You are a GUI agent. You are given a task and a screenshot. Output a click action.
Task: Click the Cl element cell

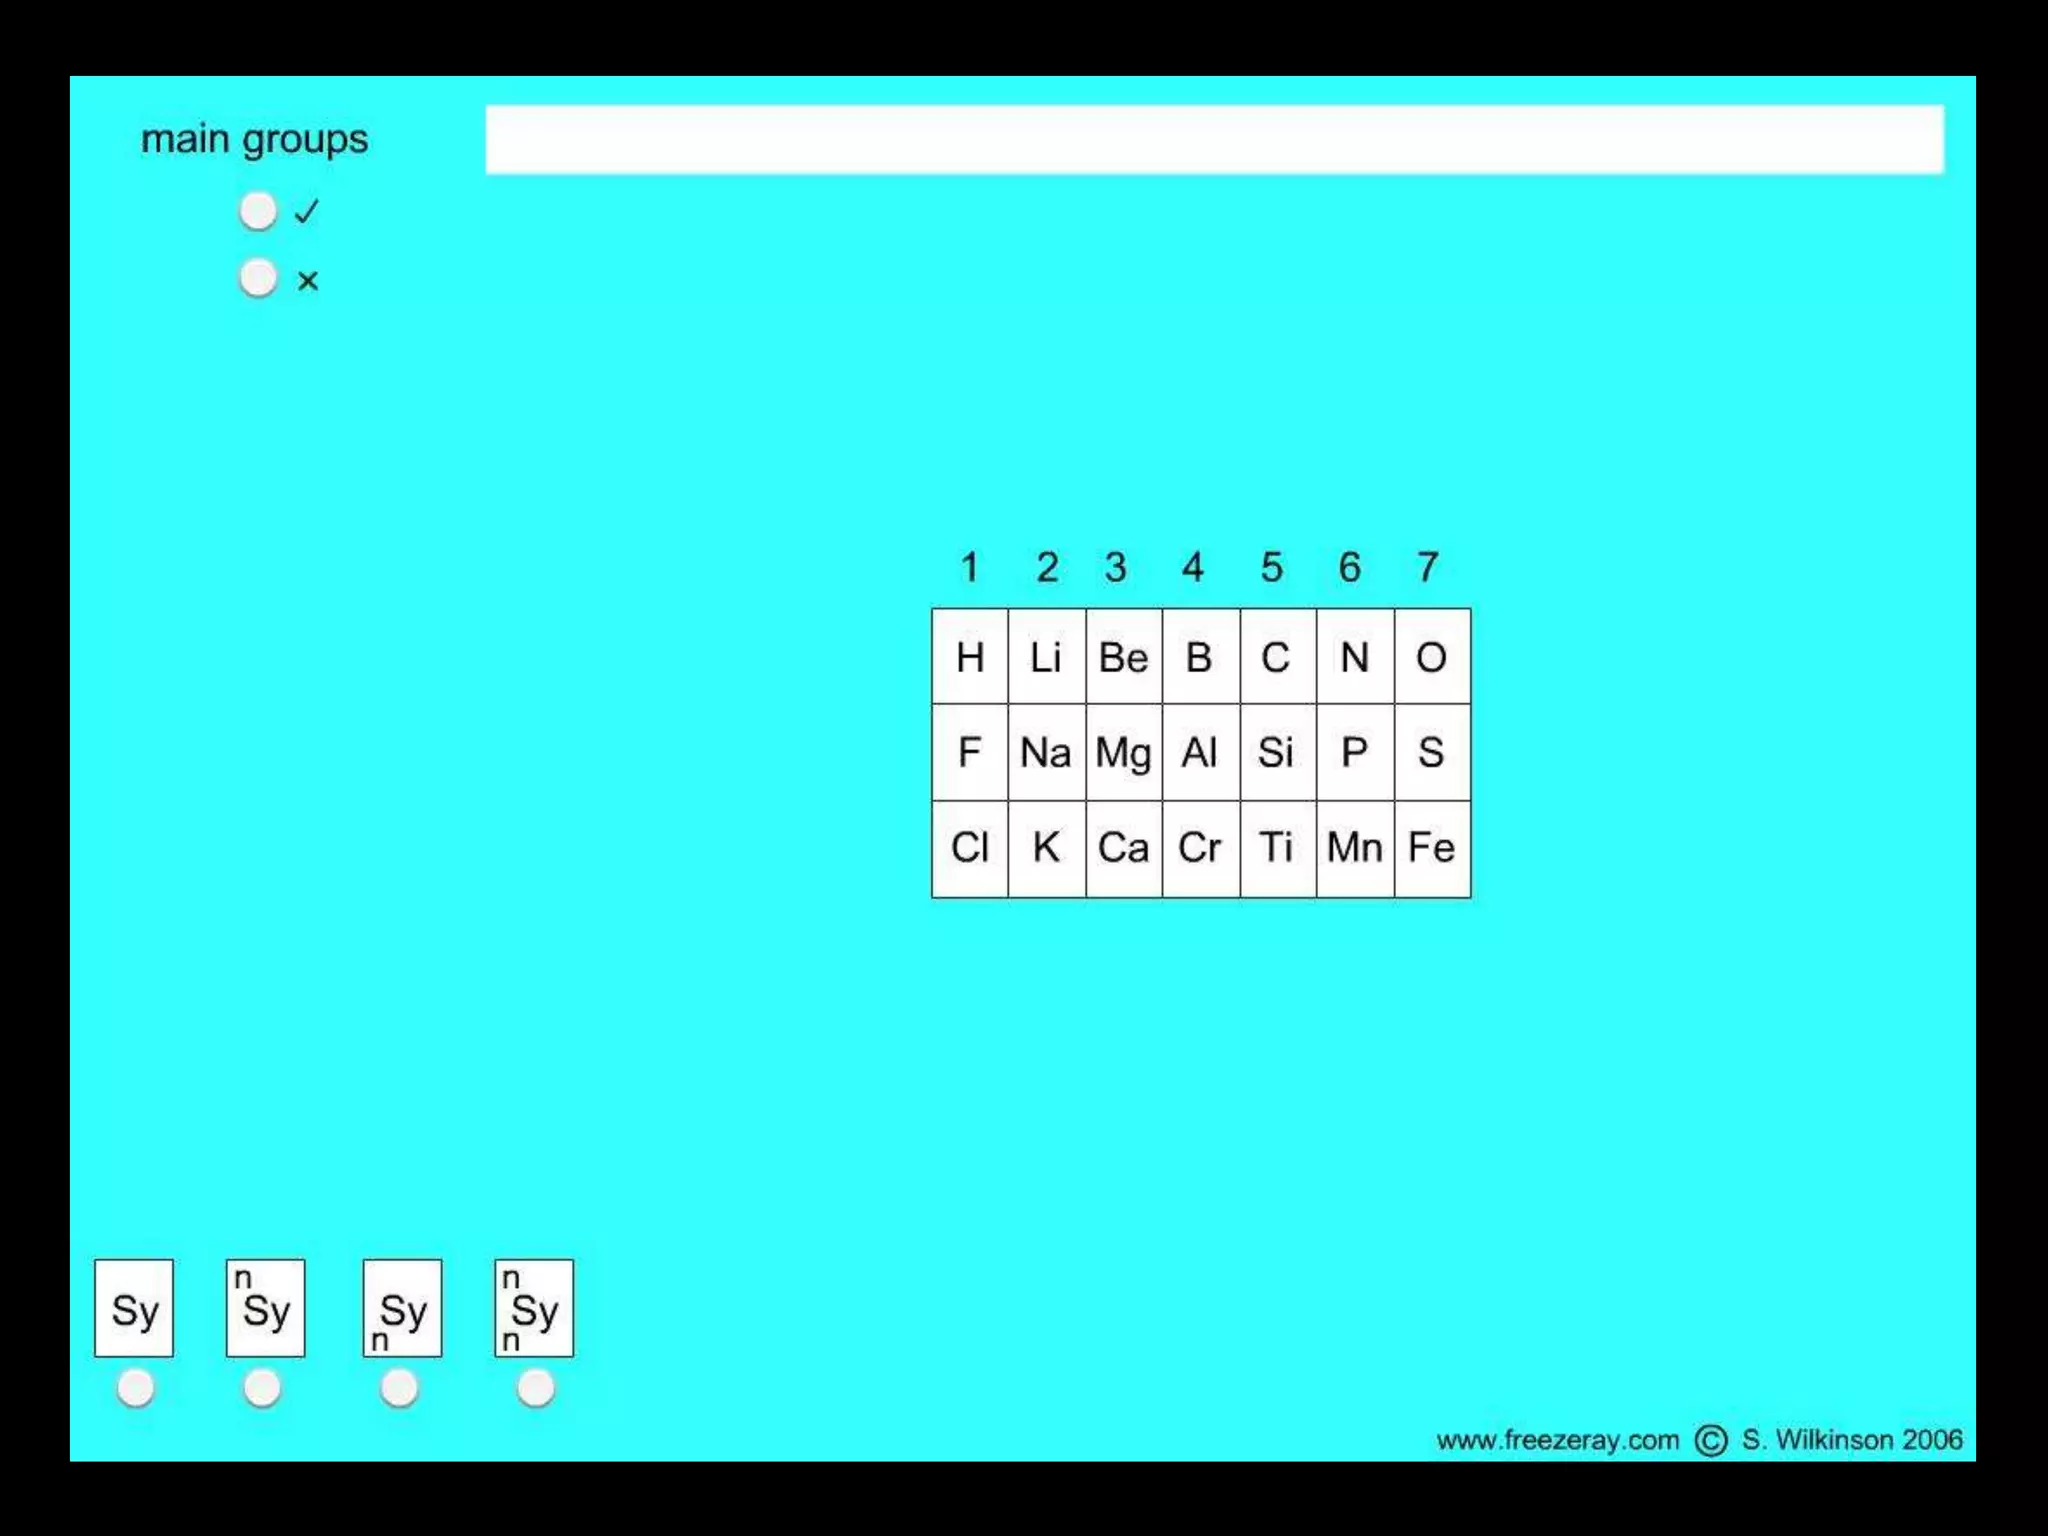pos(969,848)
